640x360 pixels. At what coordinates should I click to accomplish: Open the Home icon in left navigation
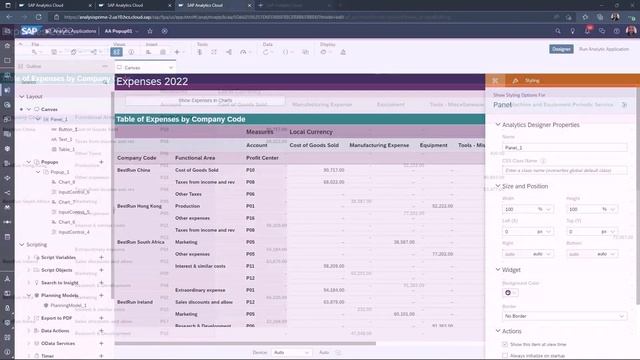point(7,46)
